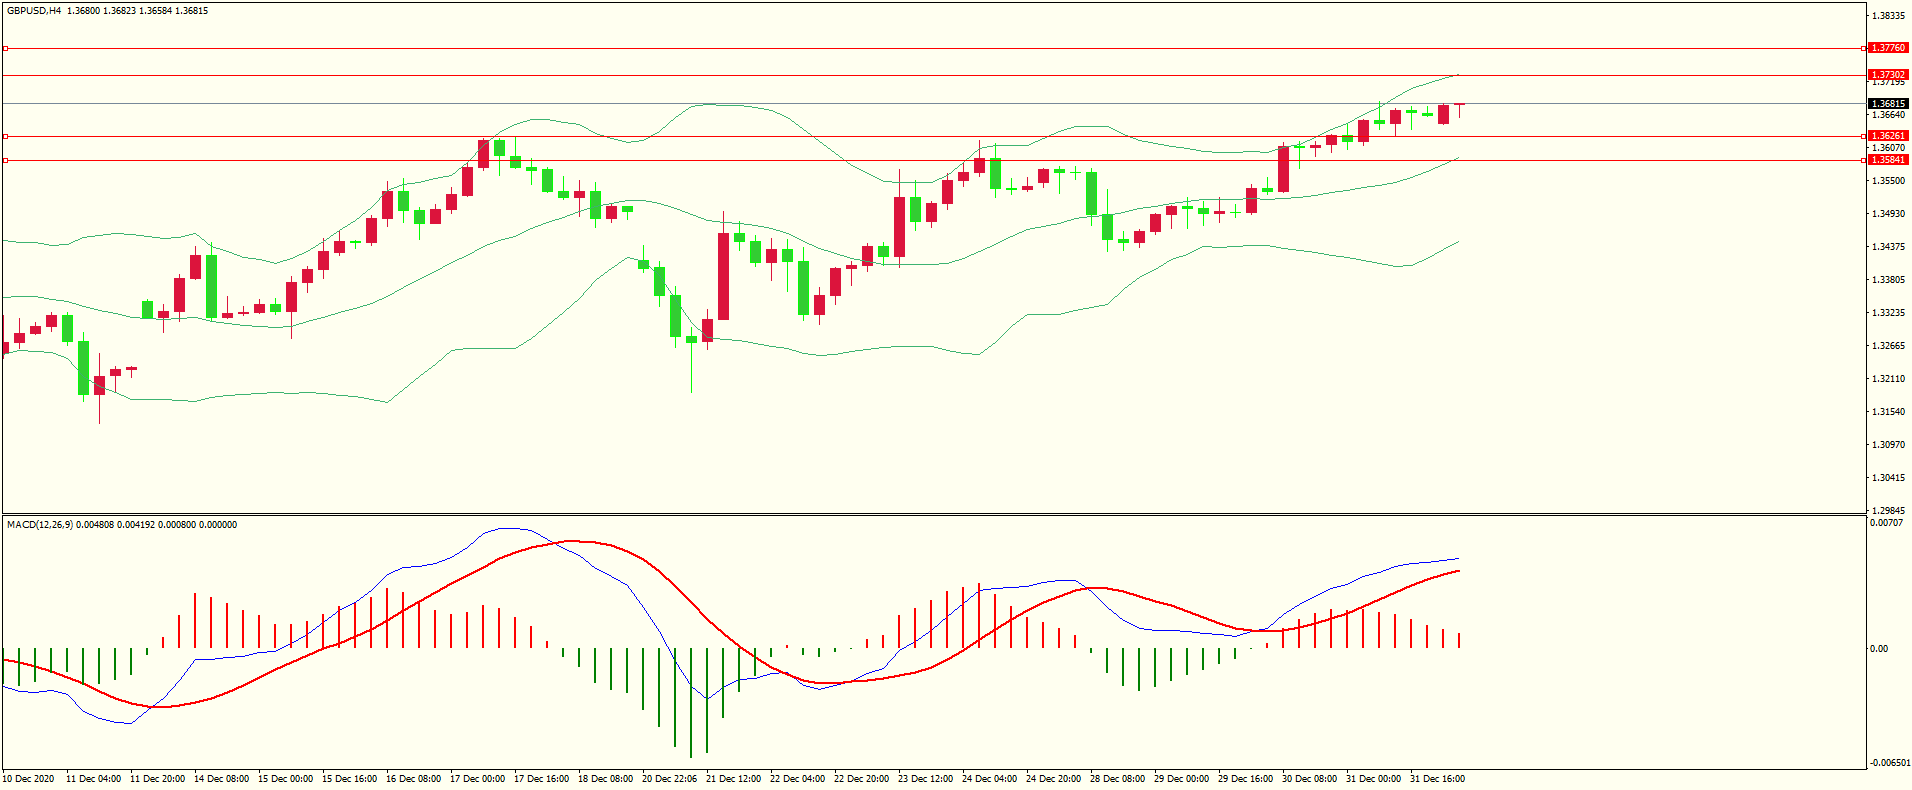
Task: Click the 1.36070 price scale label
Action: (1888, 148)
